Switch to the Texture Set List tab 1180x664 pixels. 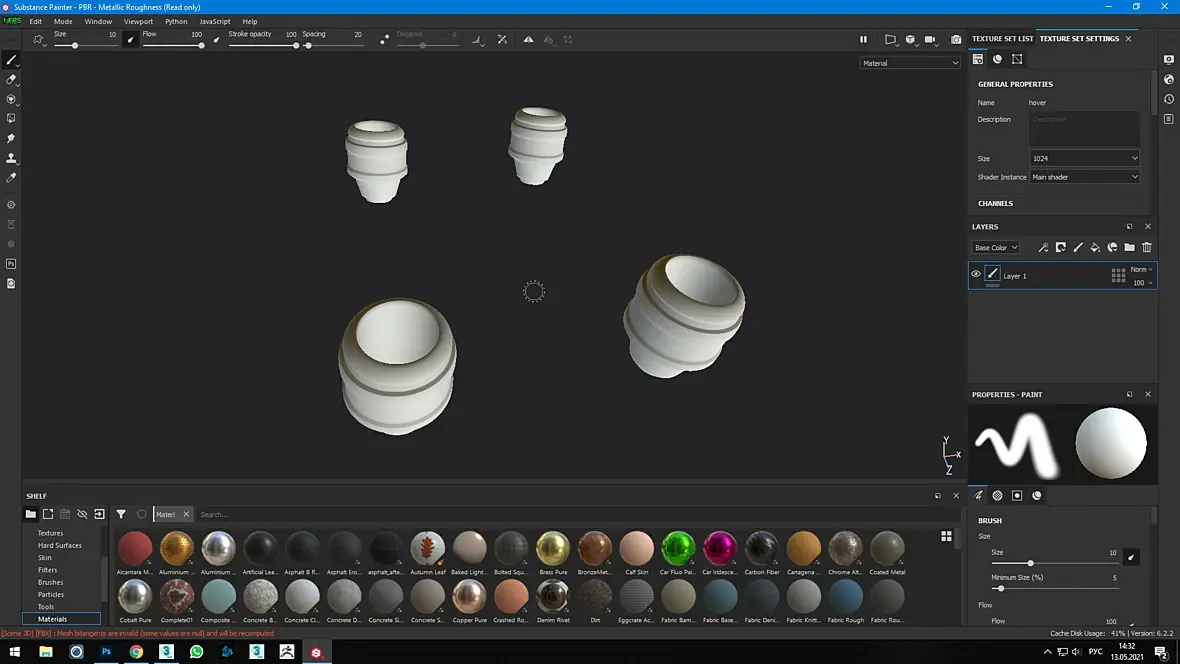point(1002,38)
